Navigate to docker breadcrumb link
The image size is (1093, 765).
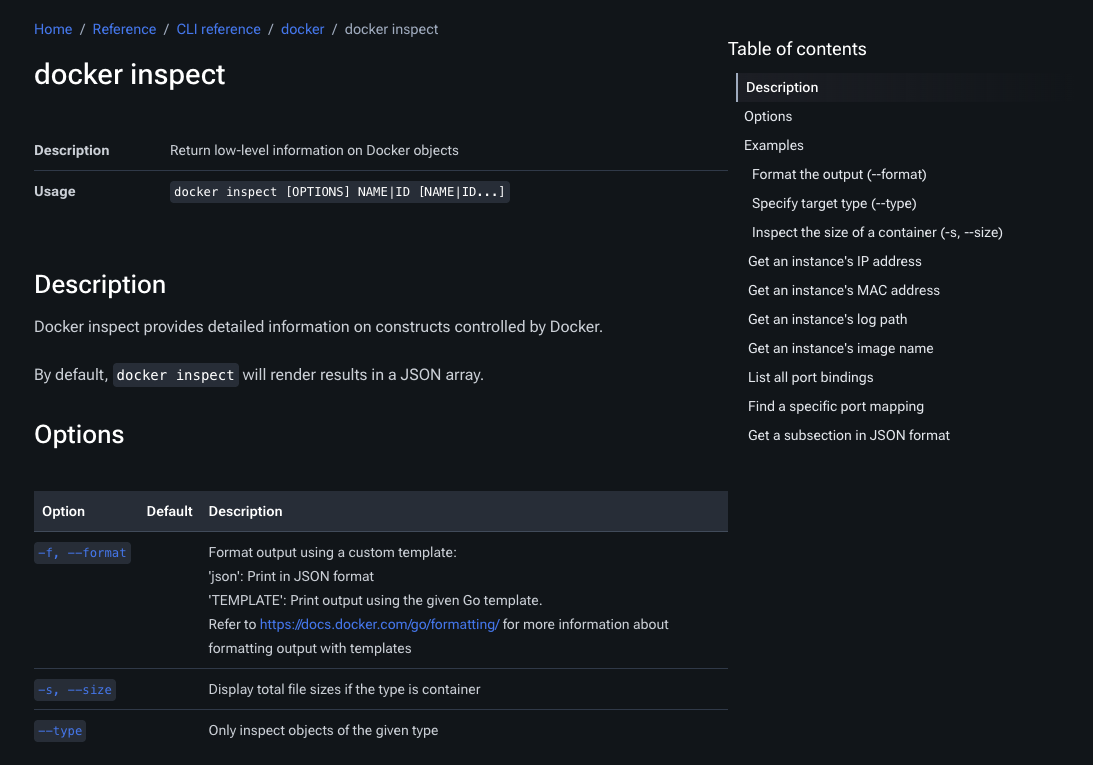[x=302, y=29]
